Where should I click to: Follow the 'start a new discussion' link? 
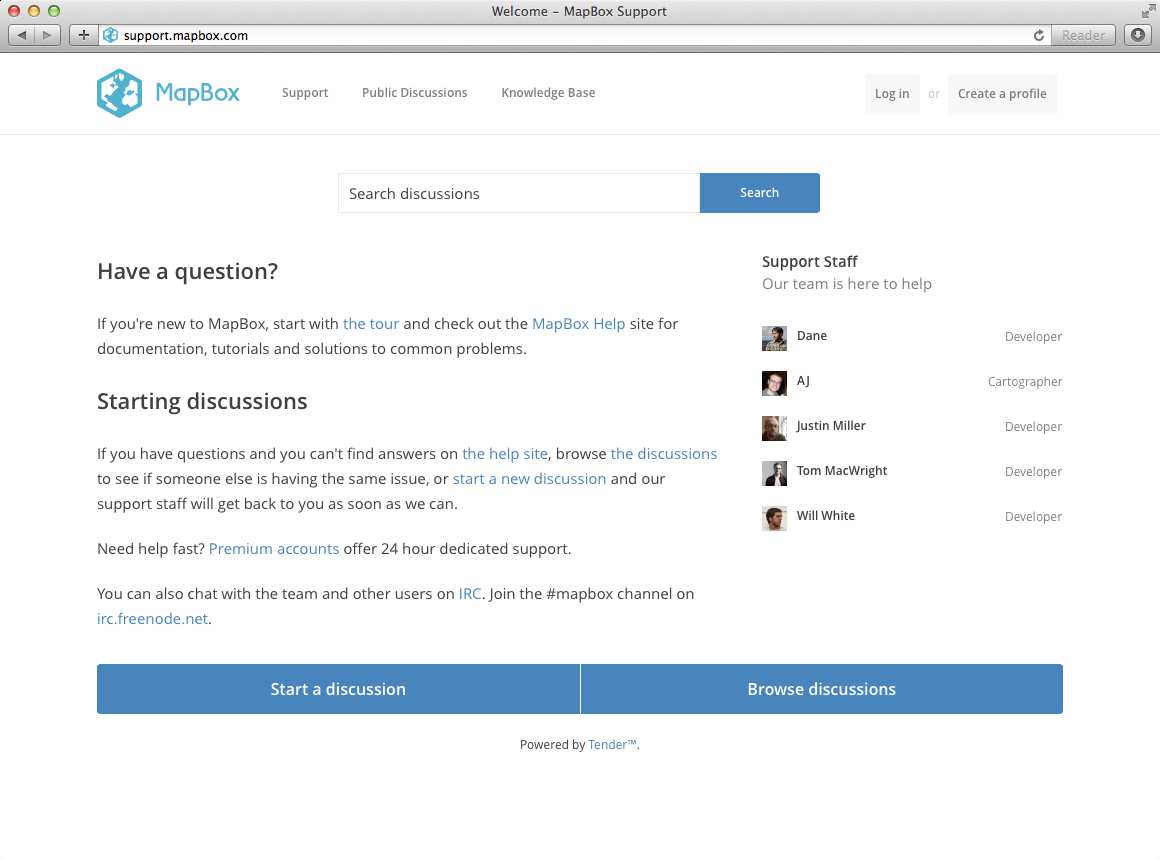click(529, 480)
